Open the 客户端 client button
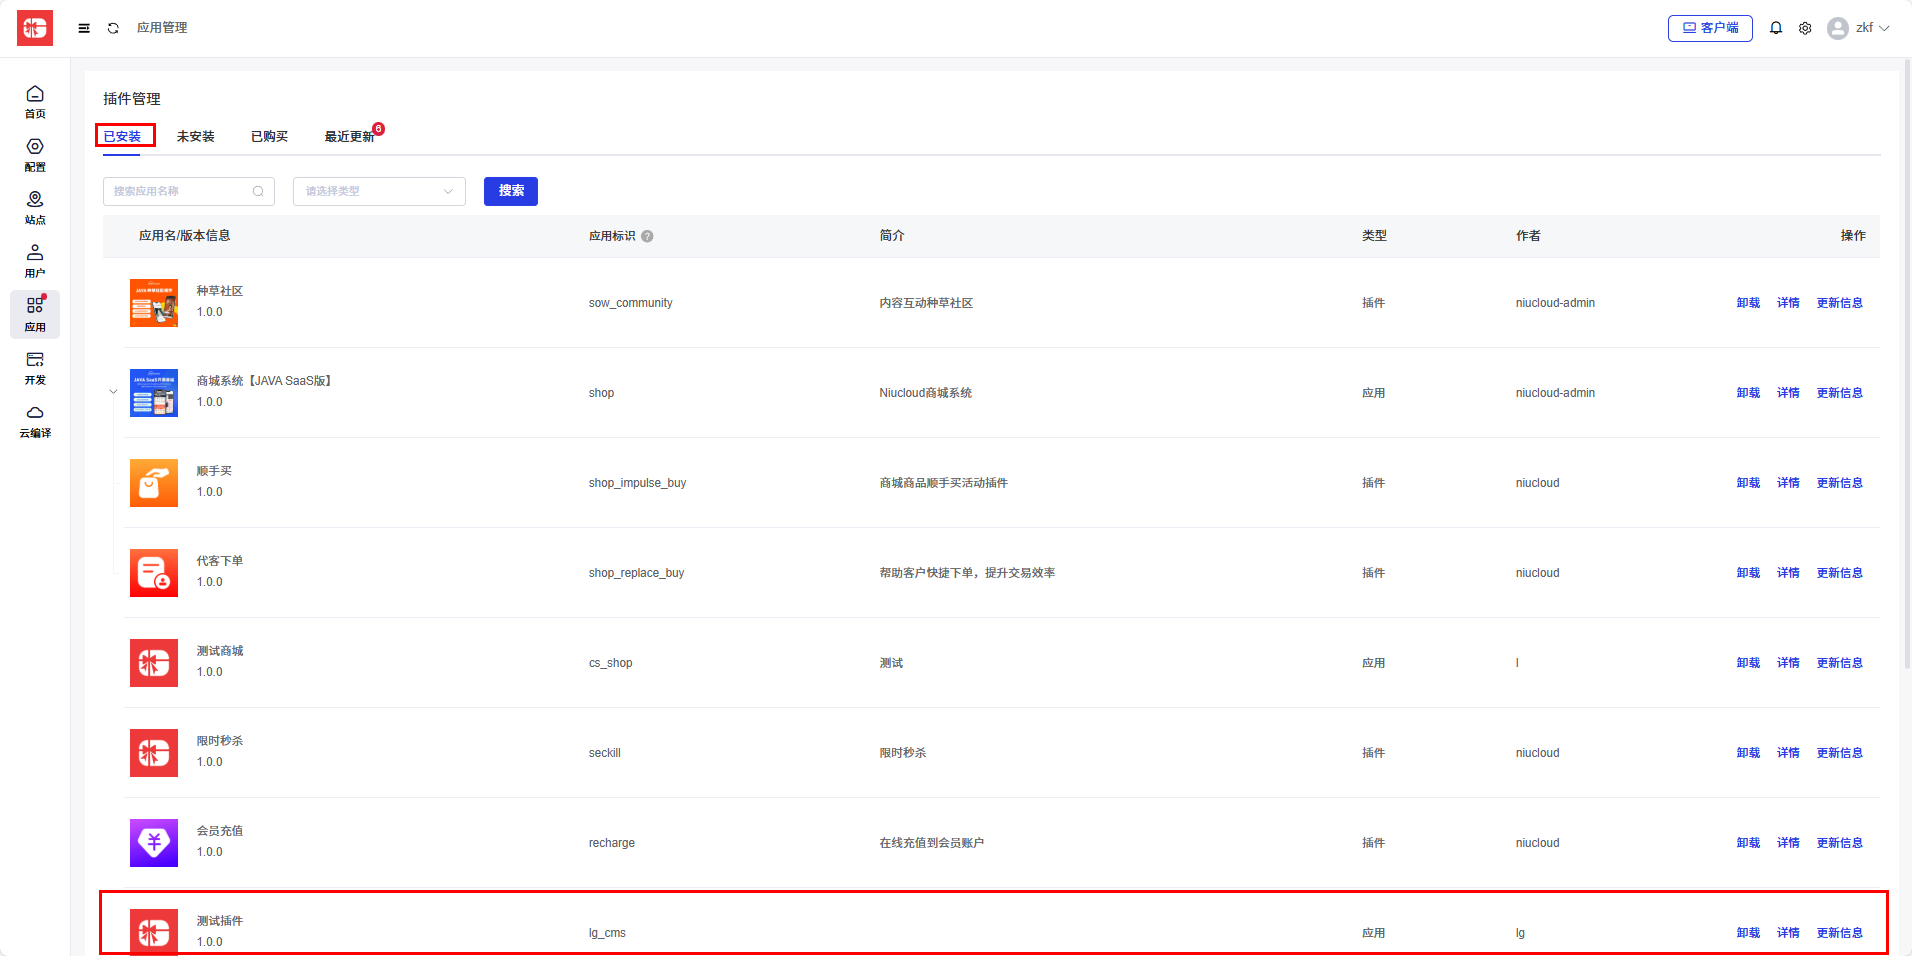Image resolution: width=1912 pixels, height=956 pixels. click(x=1709, y=28)
